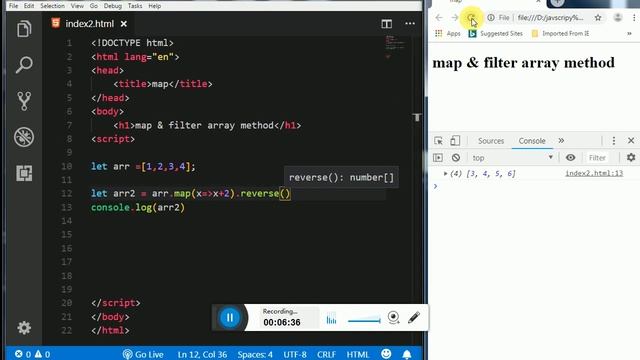Click CRLF end of line setting
Image resolution: width=640 pixels, height=360 pixels.
click(327, 354)
